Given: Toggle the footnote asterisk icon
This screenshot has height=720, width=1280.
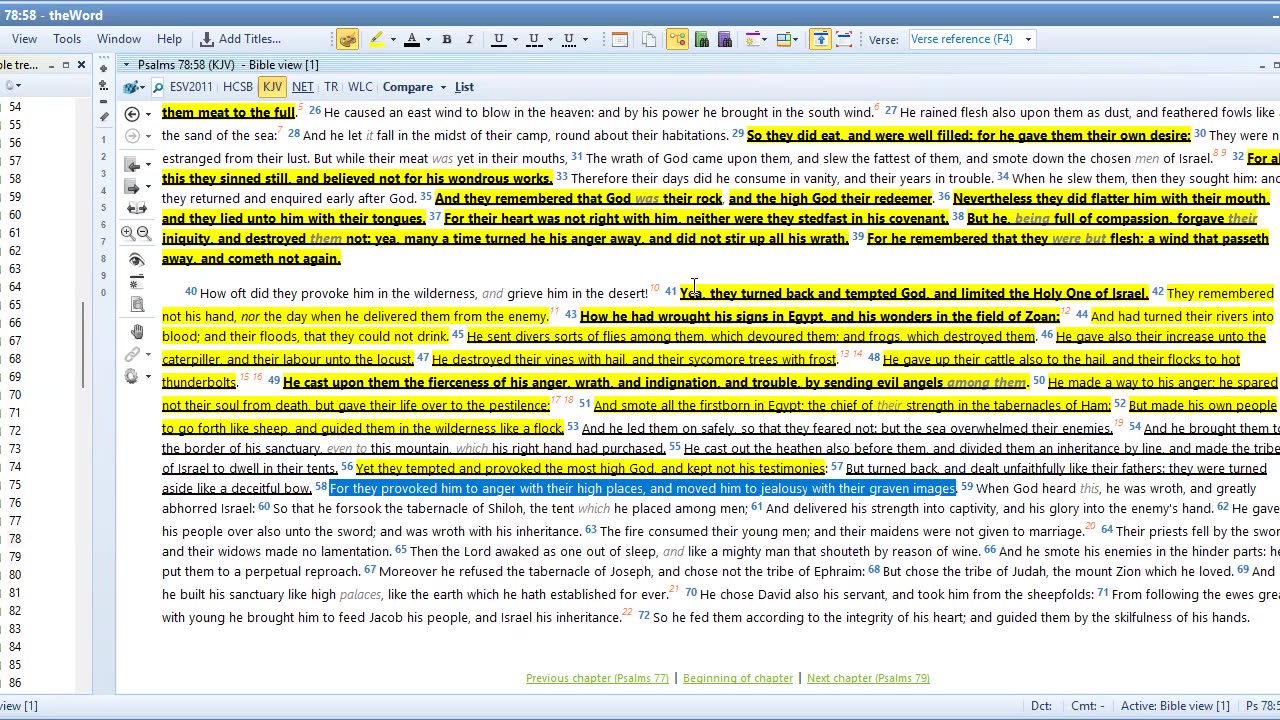Looking at the screenshot, I should [x=137, y=283].
